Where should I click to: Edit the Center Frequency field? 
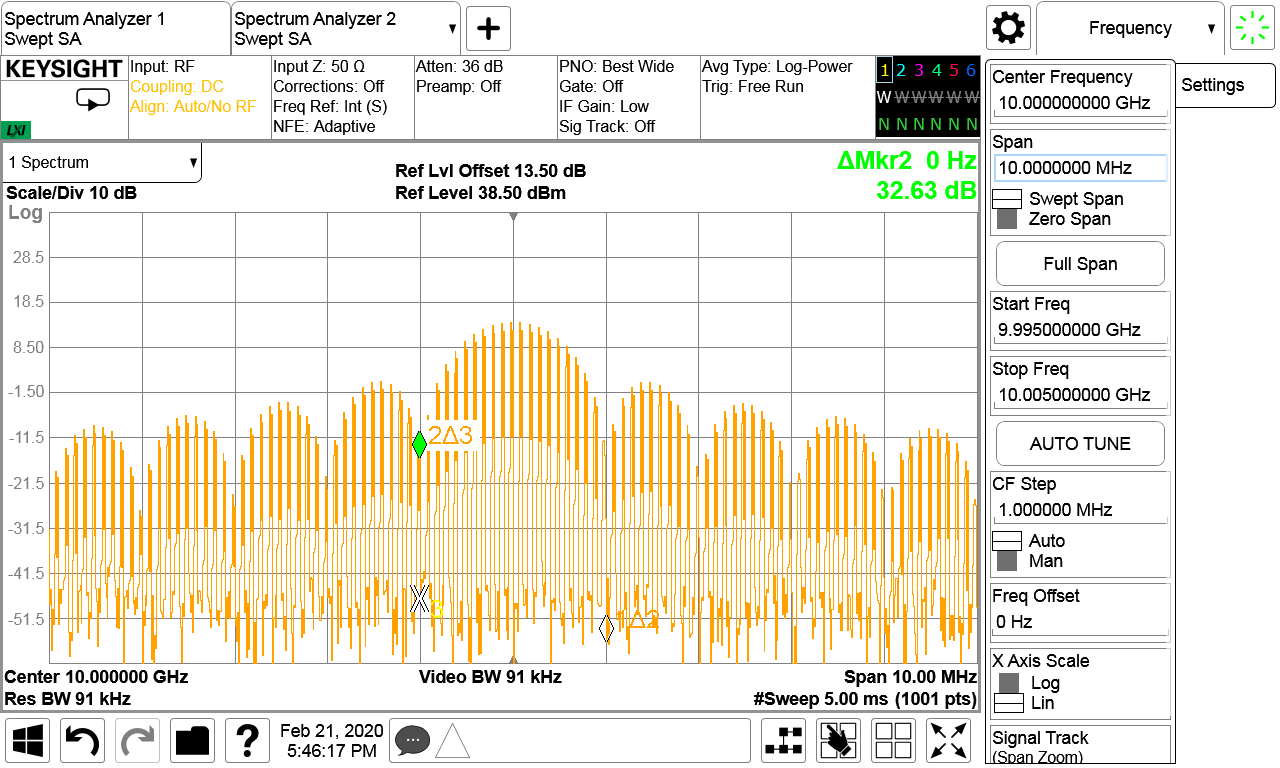pos(1079,103)
